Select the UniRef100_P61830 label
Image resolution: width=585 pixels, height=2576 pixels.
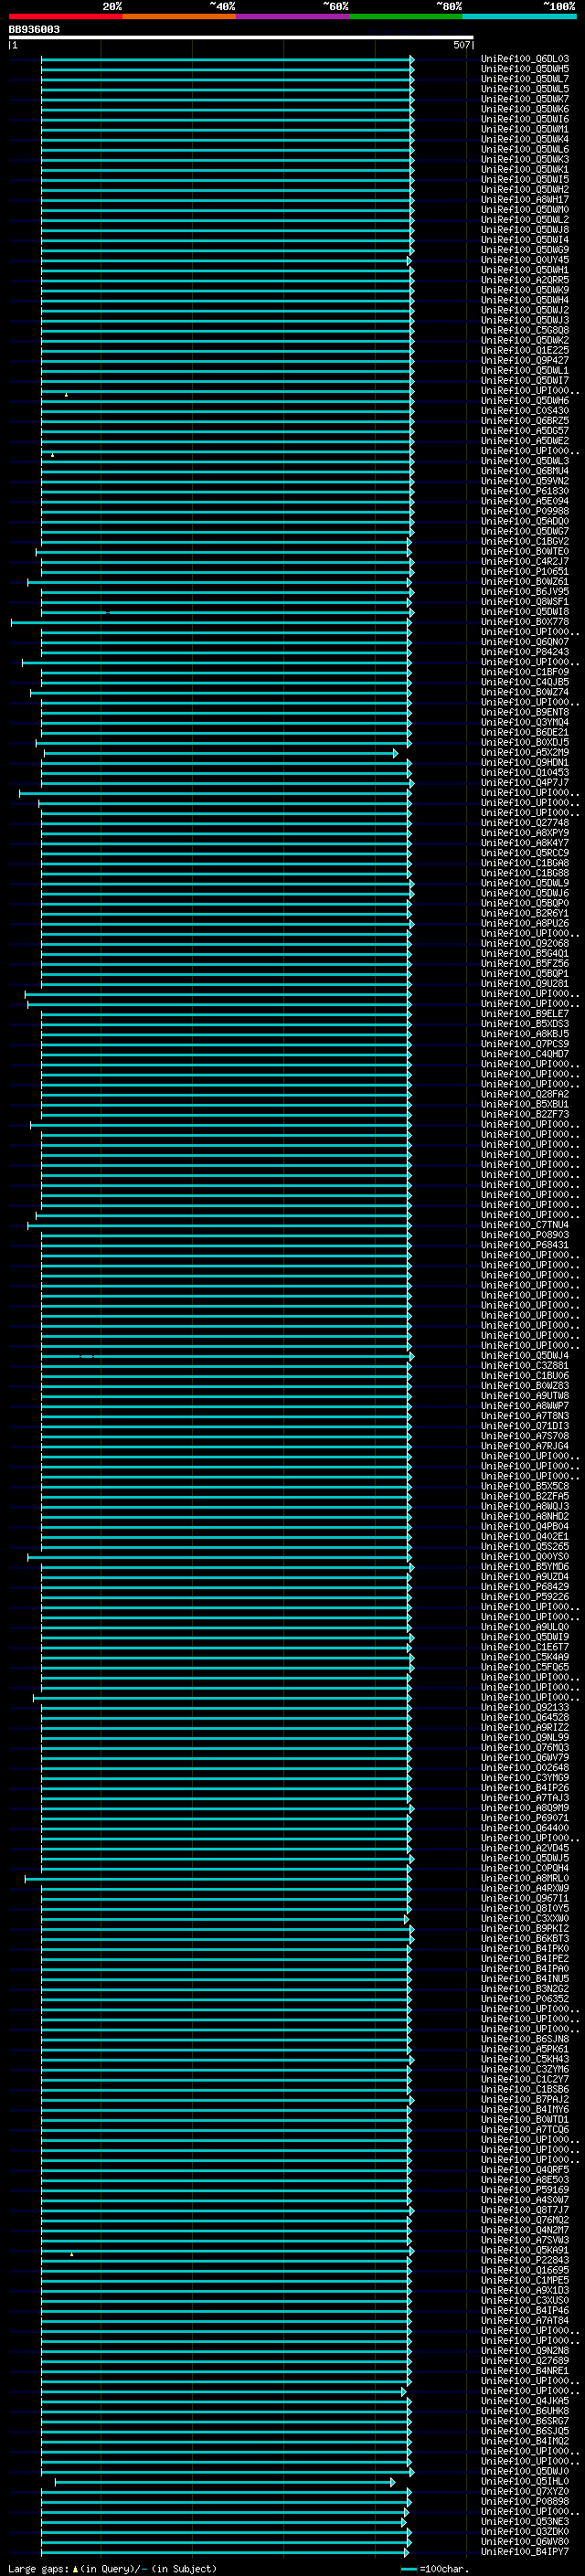(524, 491)
